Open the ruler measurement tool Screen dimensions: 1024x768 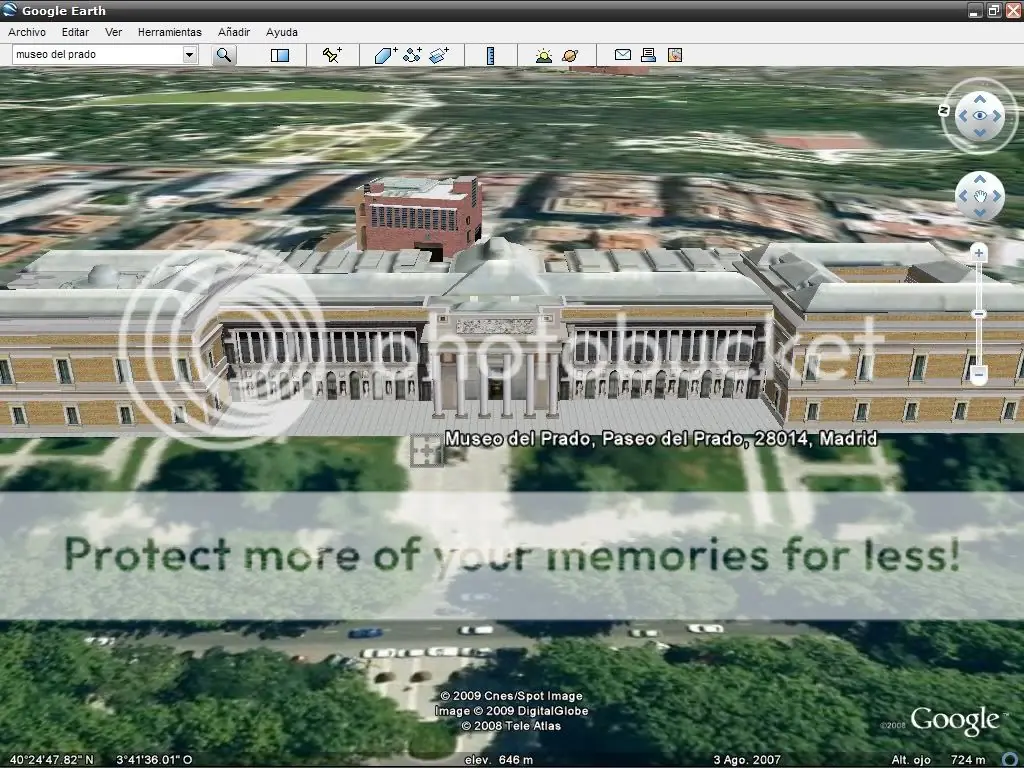pyautogui.click(x=490, y=56)
